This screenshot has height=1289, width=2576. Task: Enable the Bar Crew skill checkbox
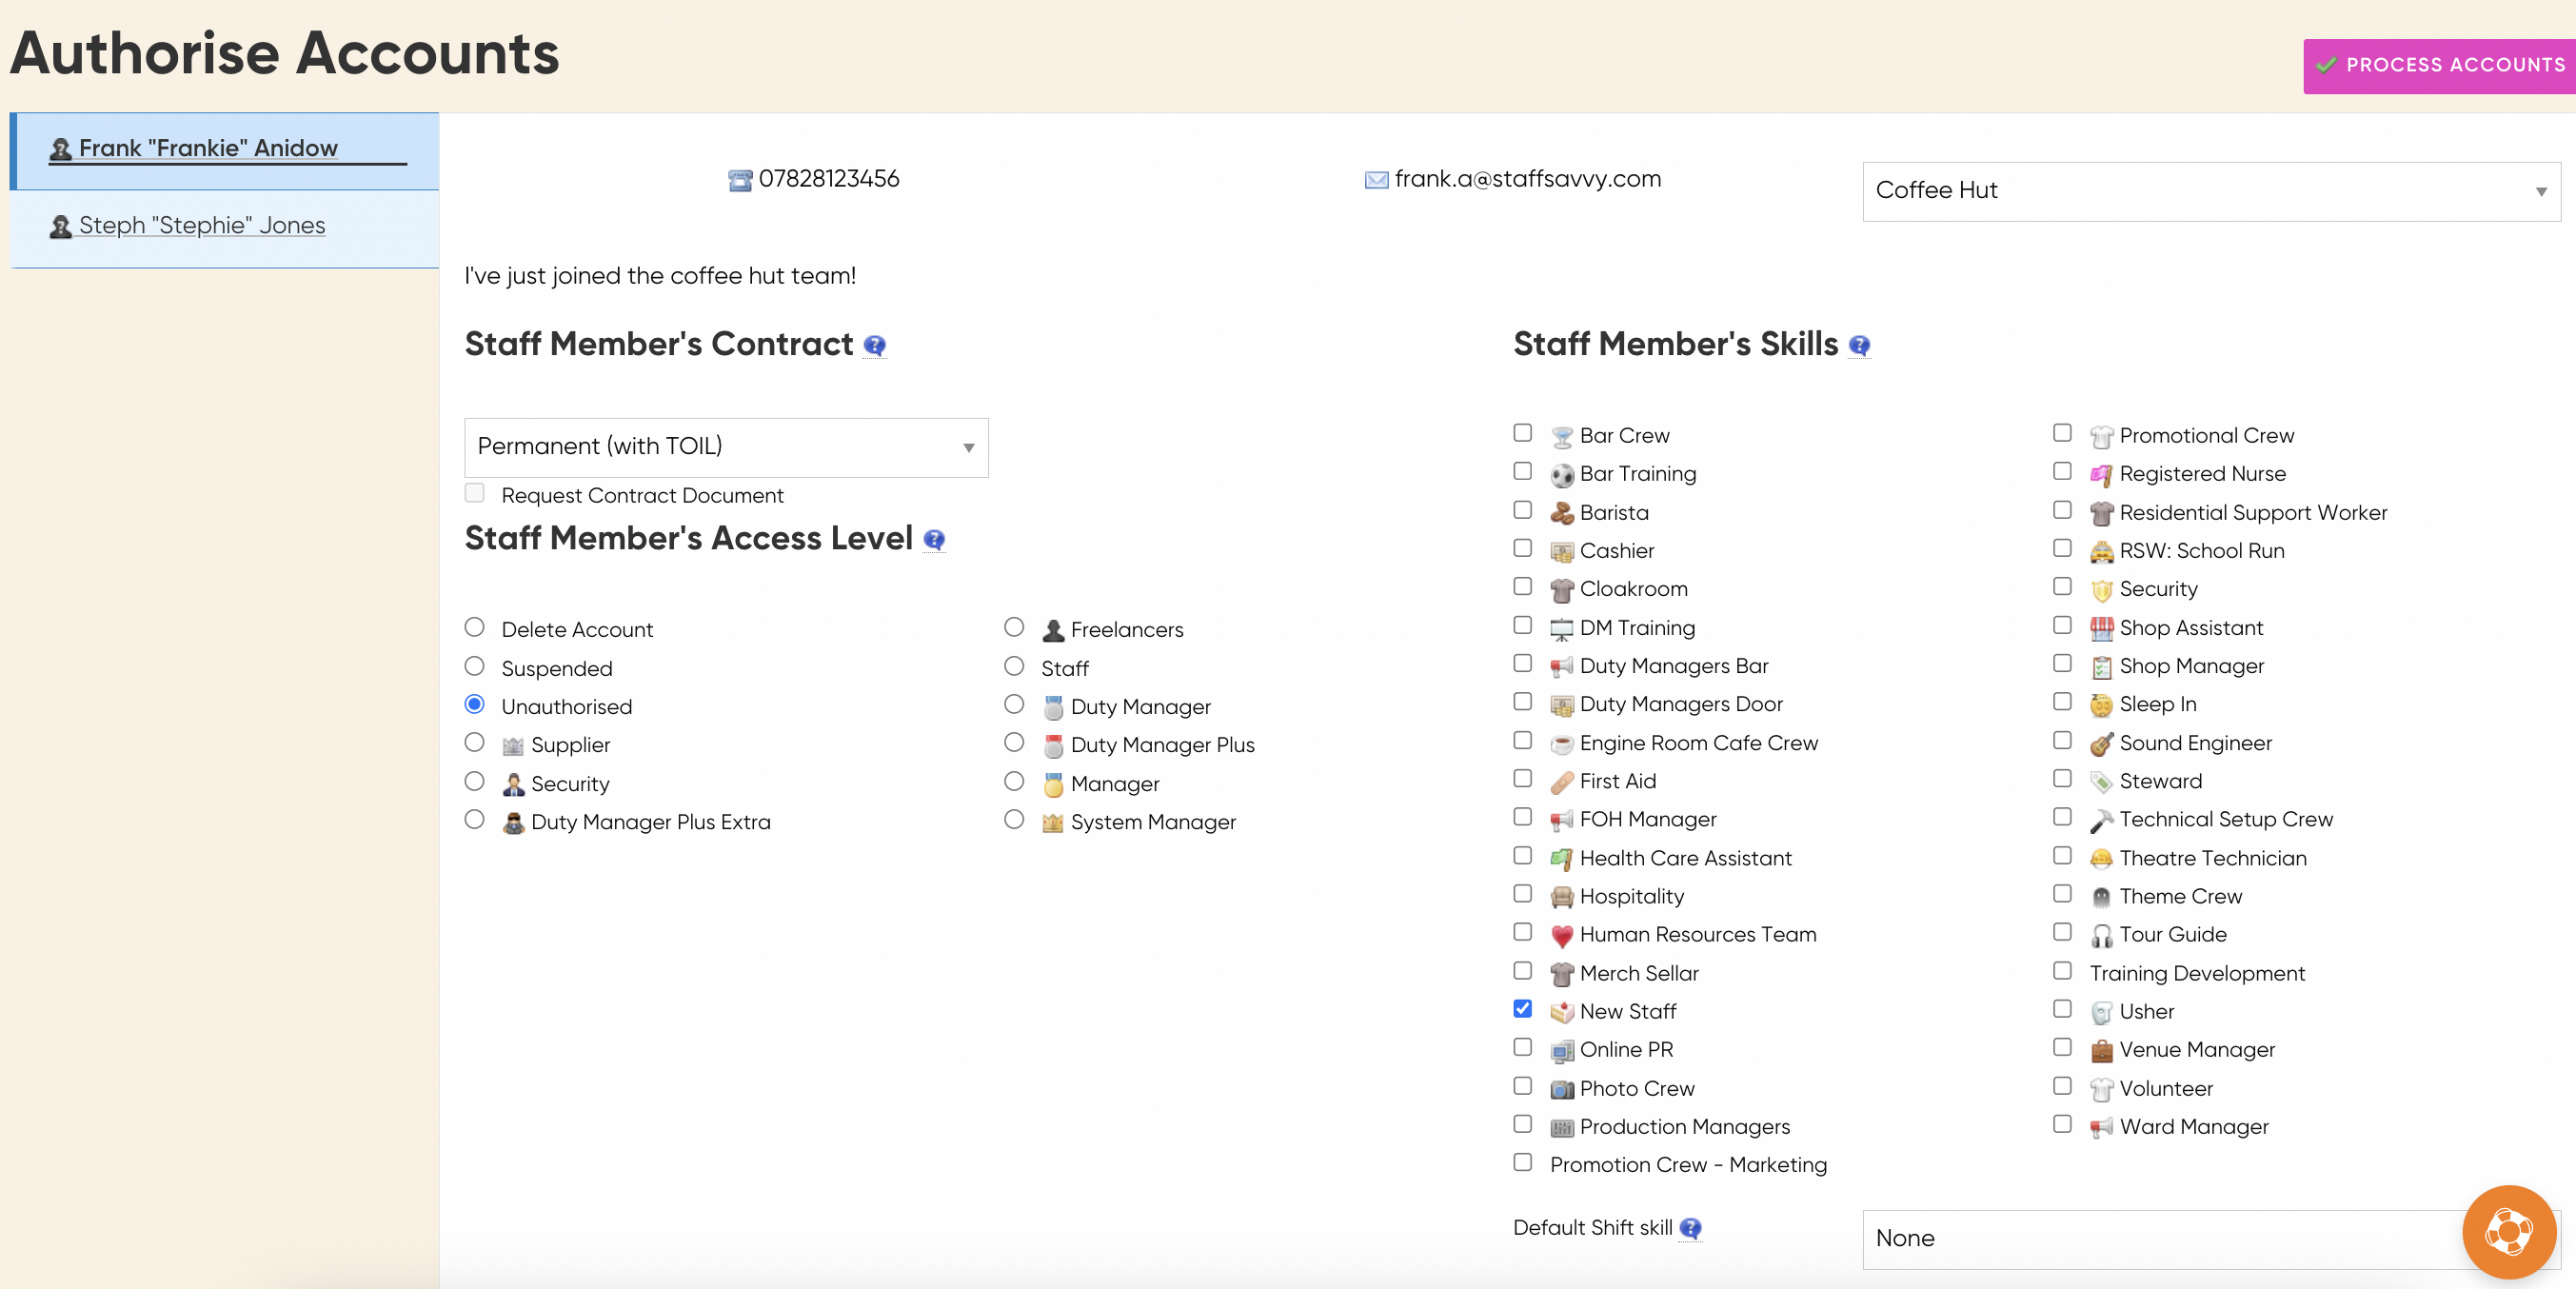(1522, 433)
